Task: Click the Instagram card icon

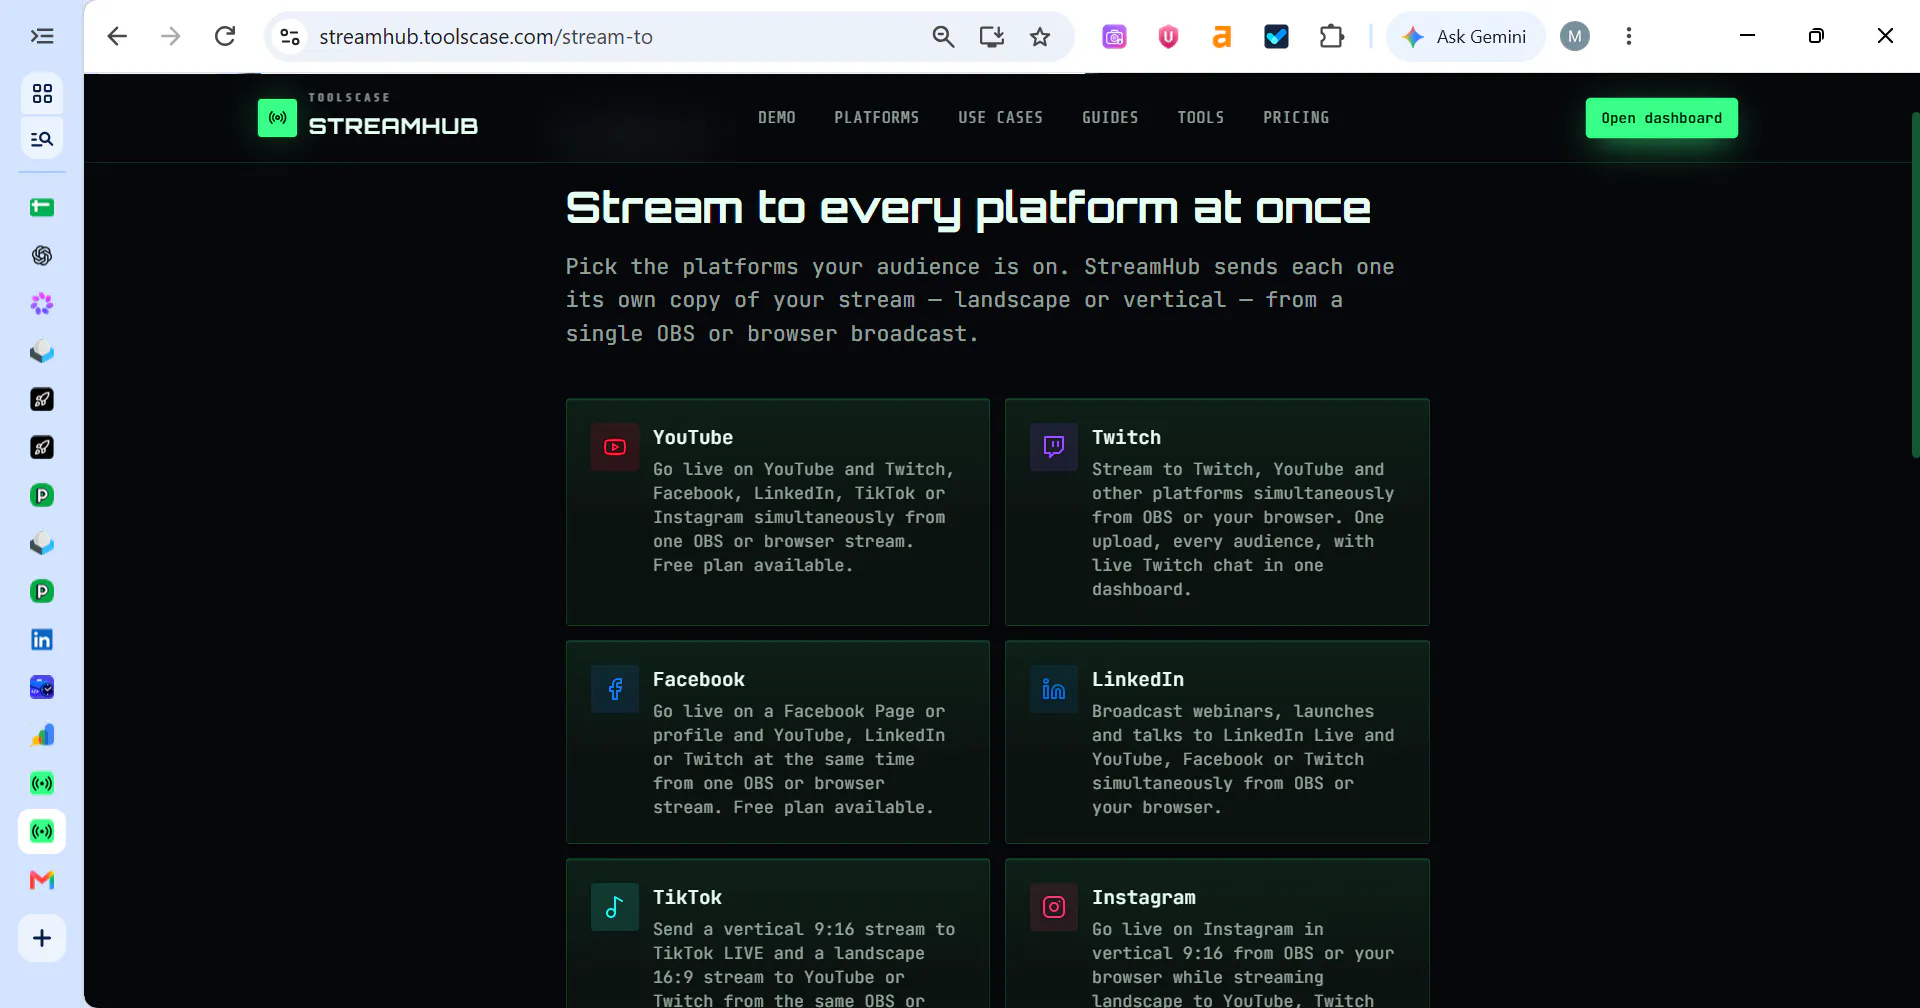Action: click(1054, 907)
